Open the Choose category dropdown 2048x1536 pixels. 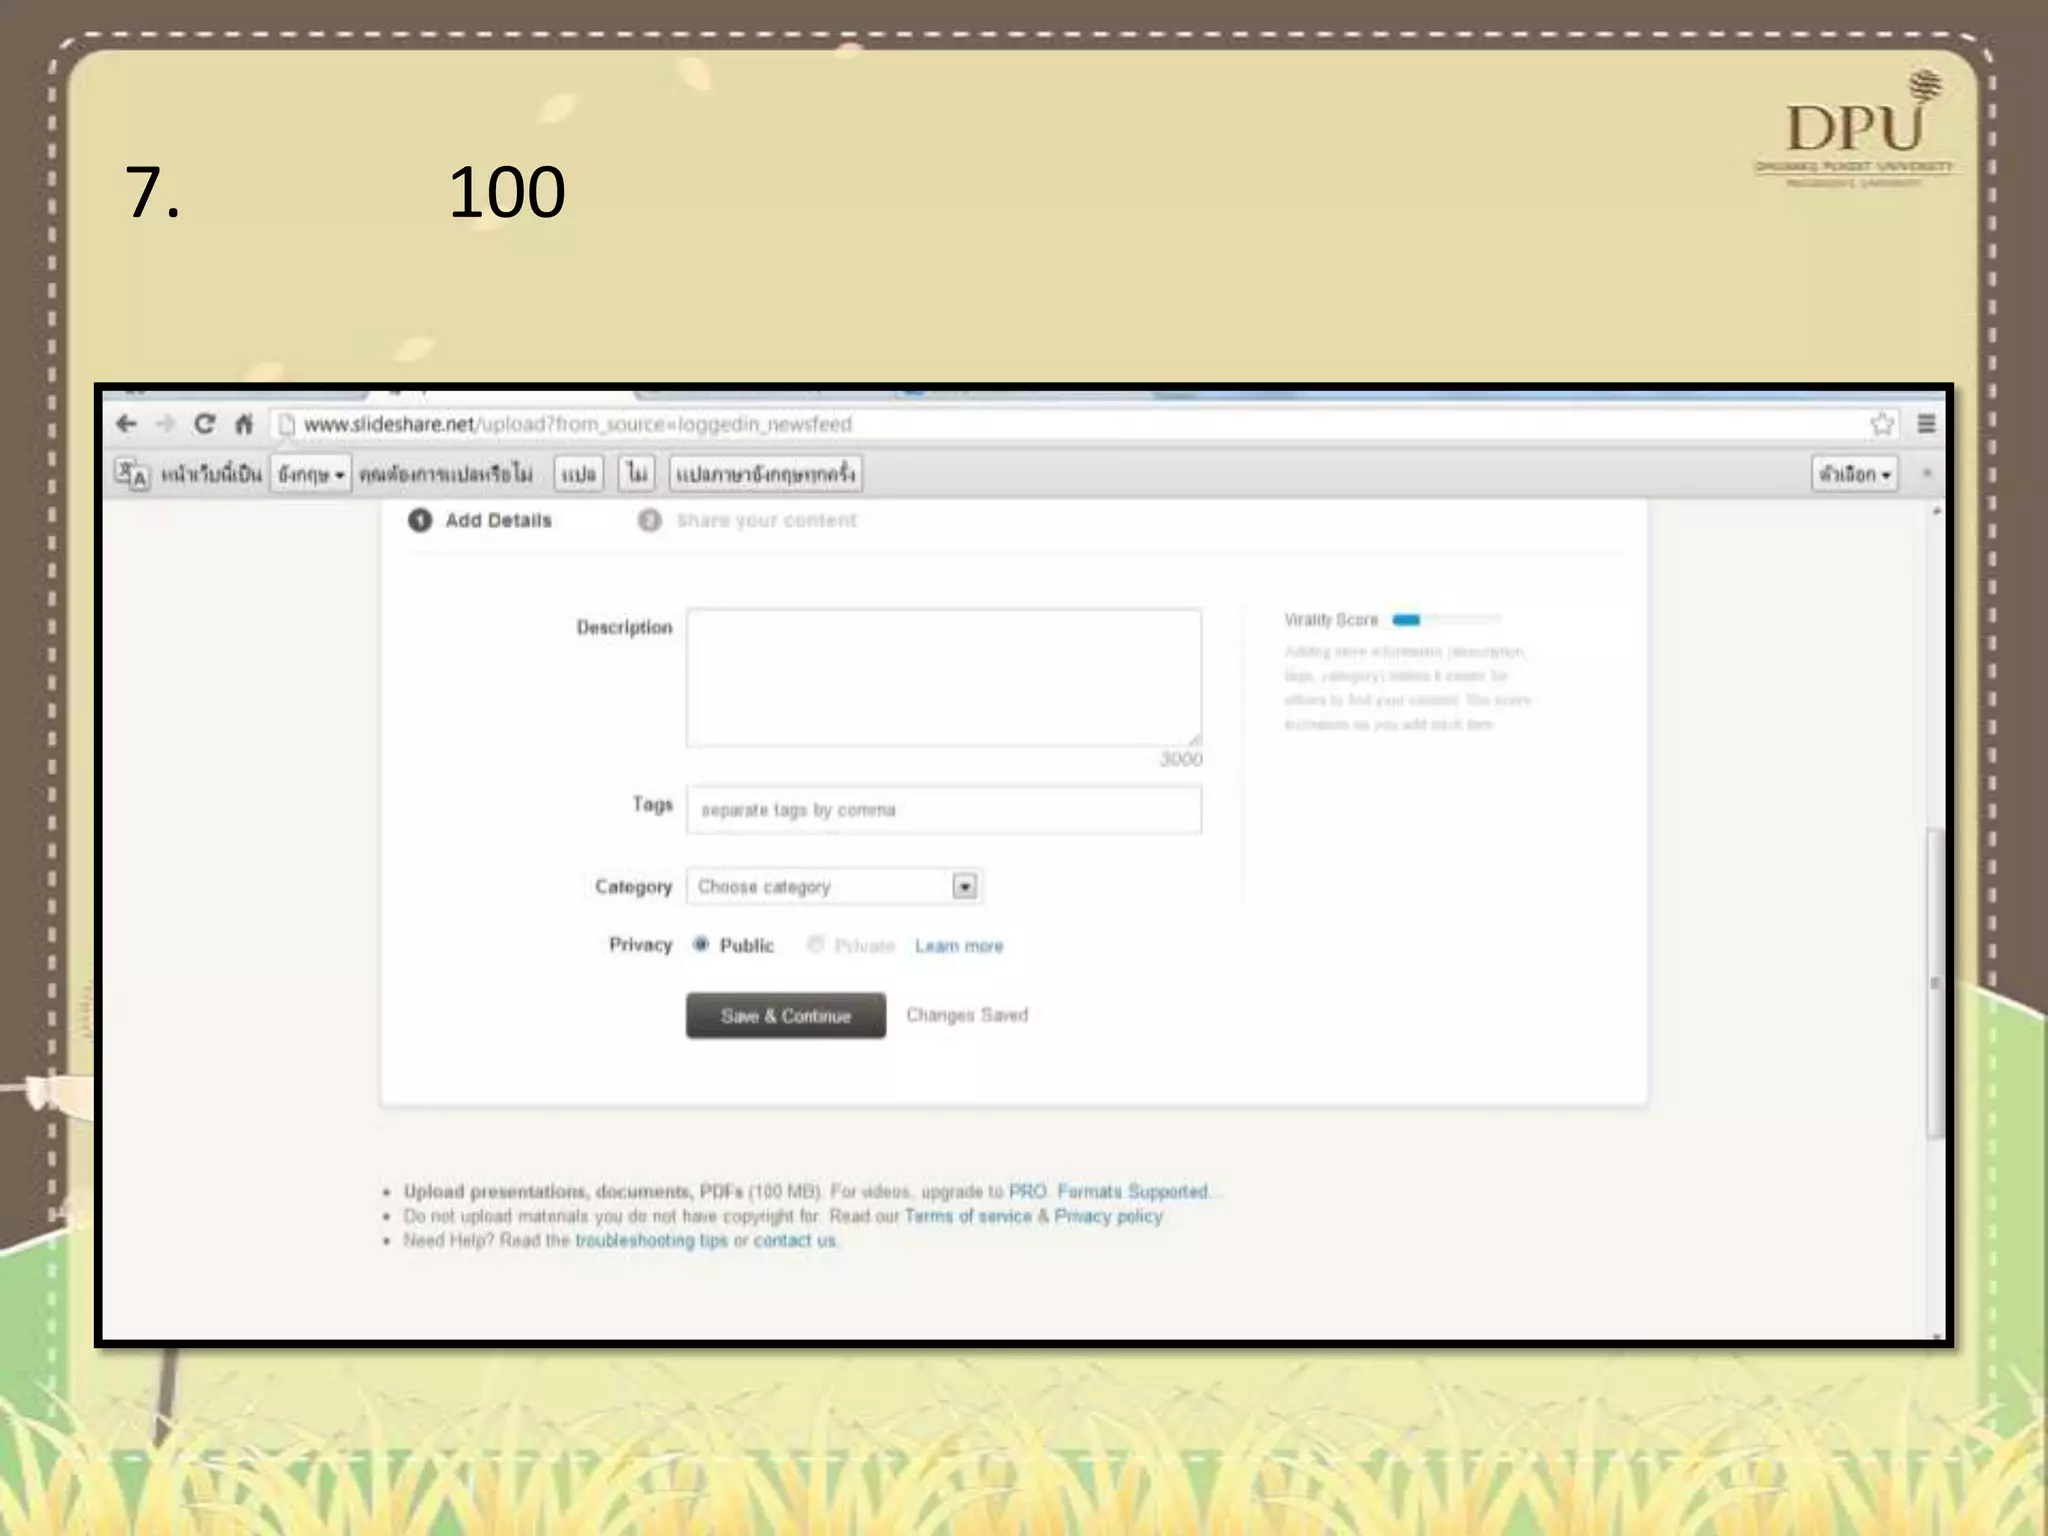tap(834, 886)
